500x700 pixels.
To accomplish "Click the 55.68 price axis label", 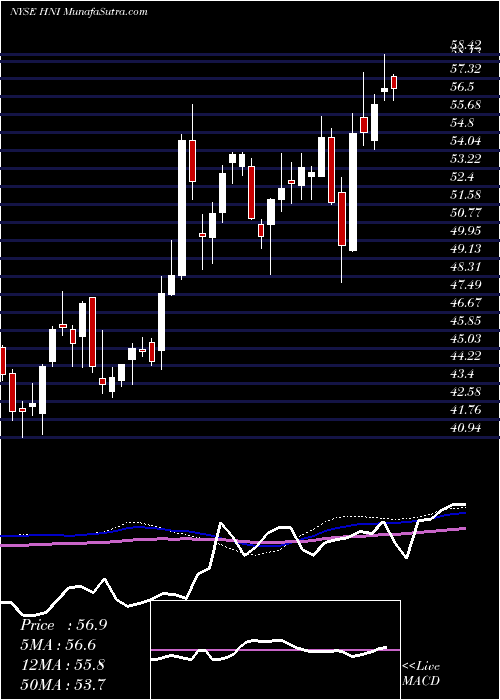I will point(466,105).
